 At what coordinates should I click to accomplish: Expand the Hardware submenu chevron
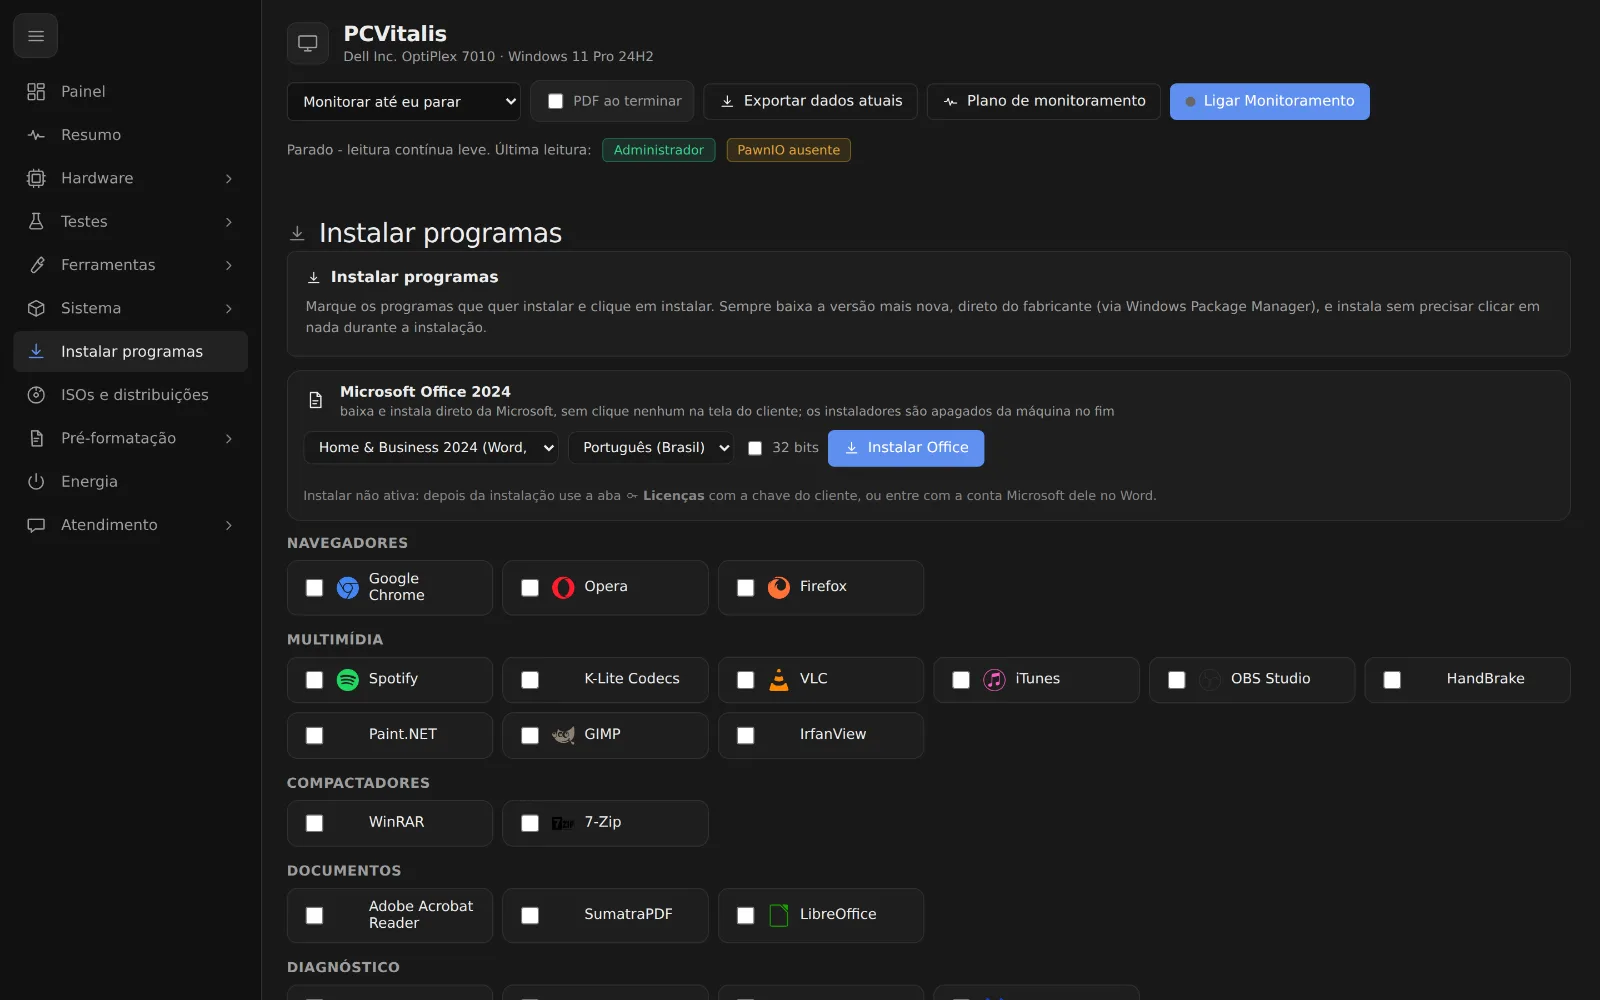229,178
